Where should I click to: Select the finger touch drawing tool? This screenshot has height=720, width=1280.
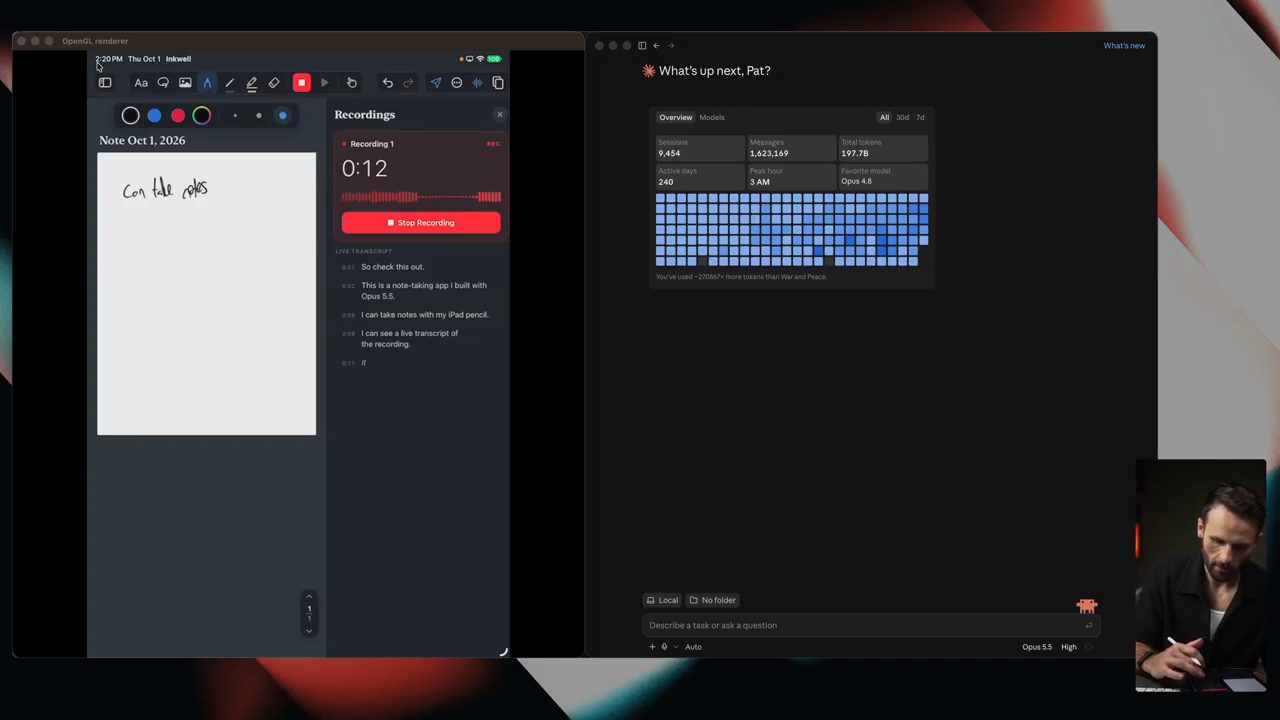click(351, 83)
